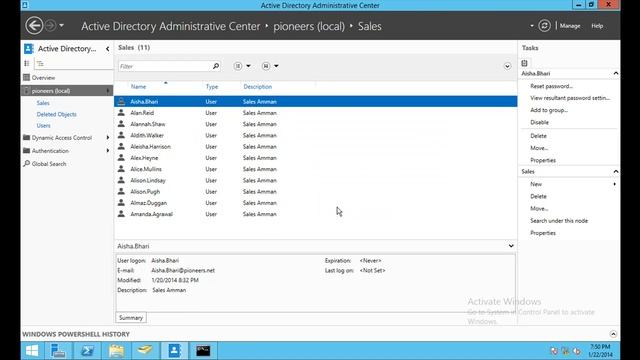Collapse the Aisha.Bhari details pane
Viewport: 640px width, 360px height.
(x=511, y=246)
